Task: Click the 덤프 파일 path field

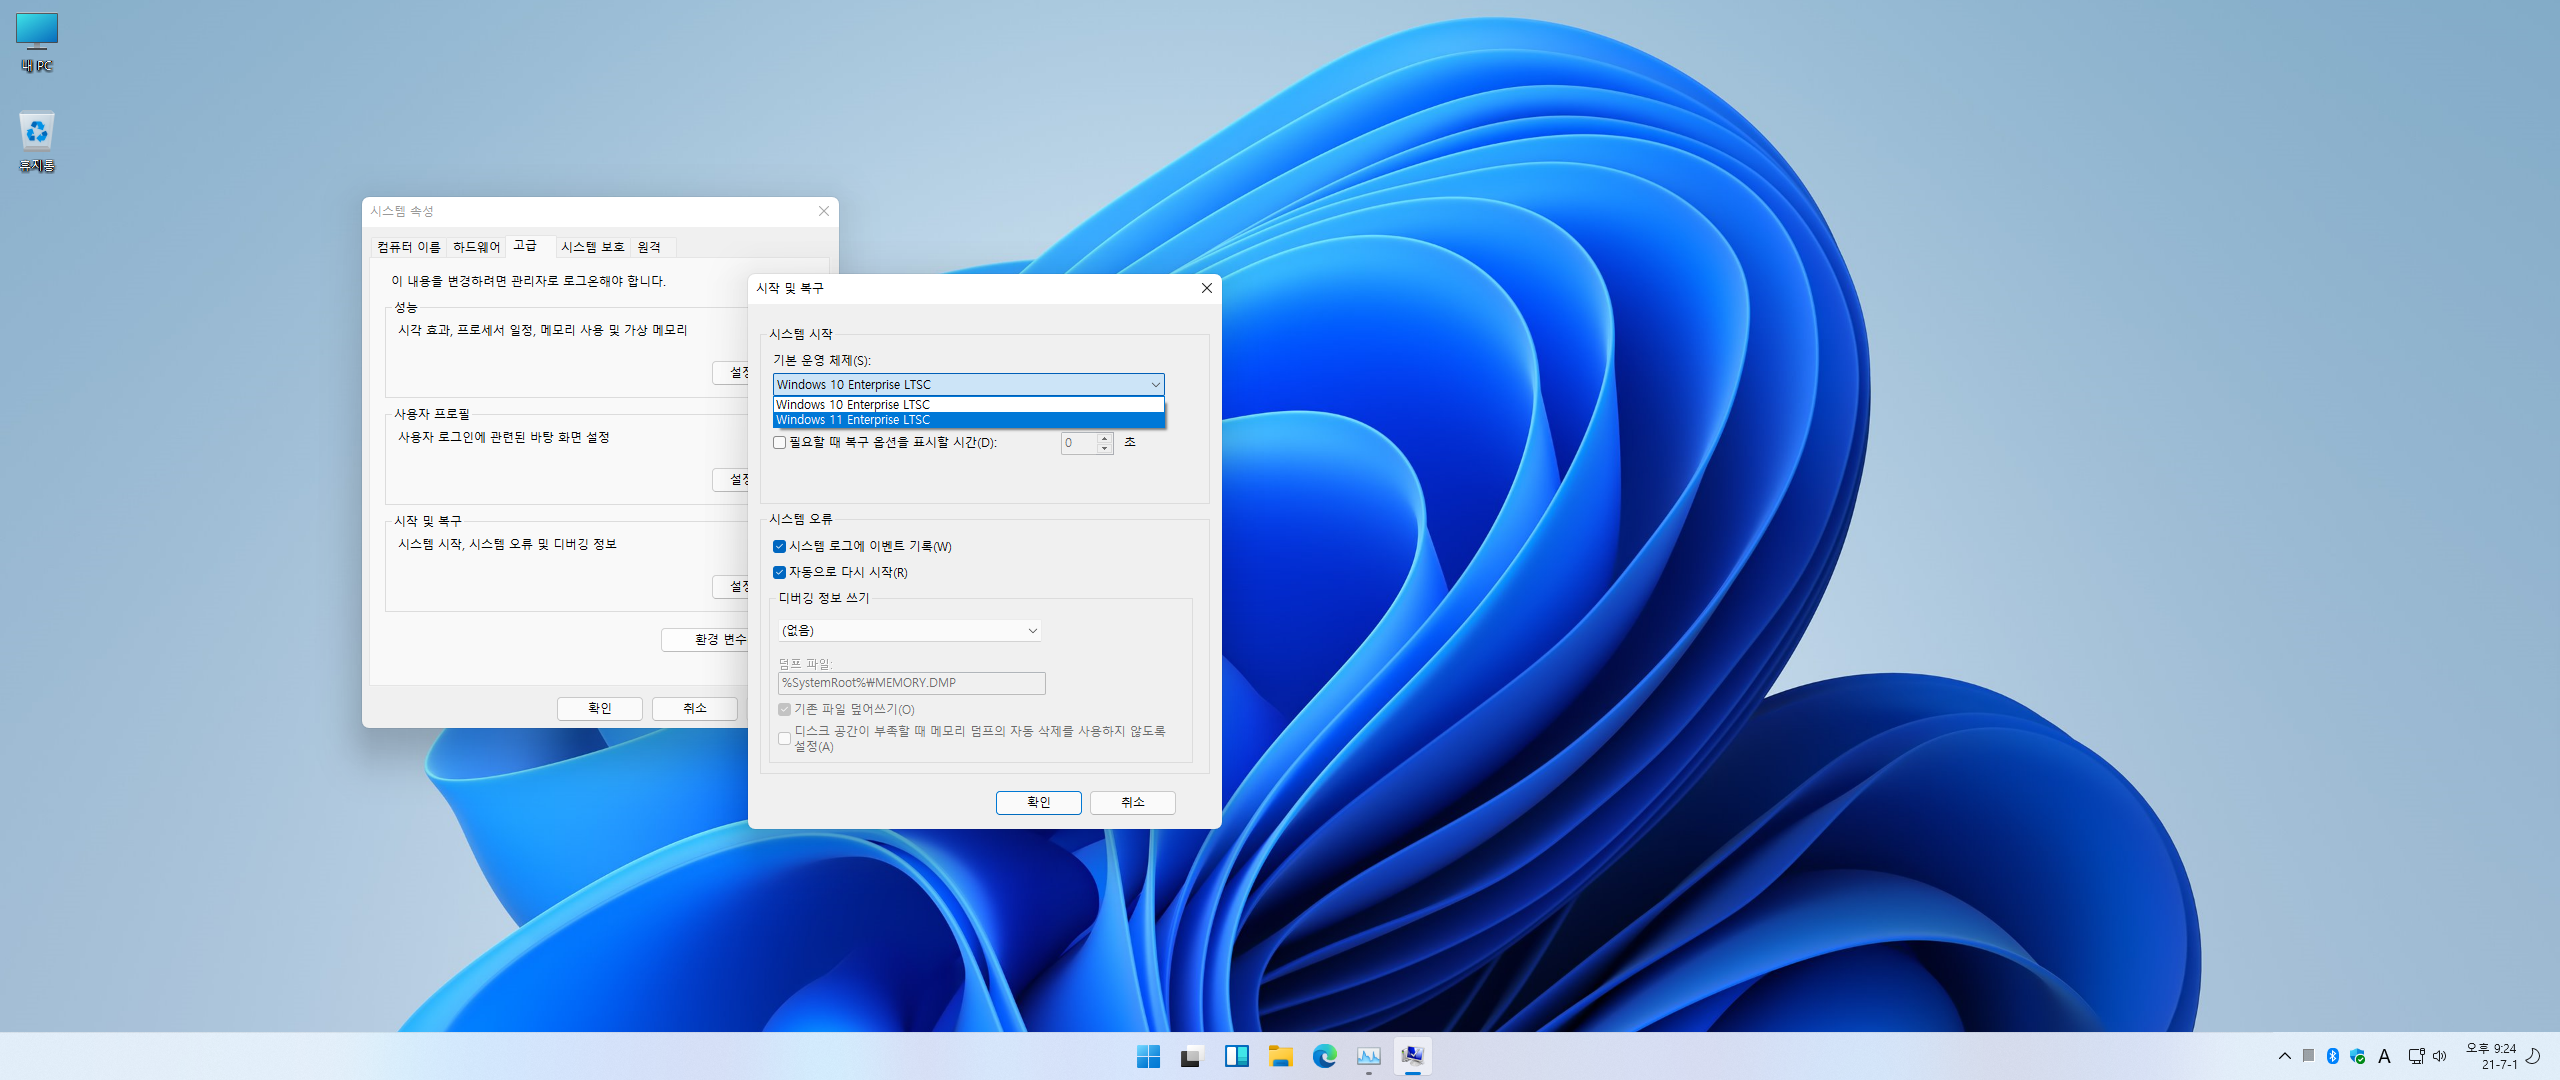Action: click(x=911, y=683)
